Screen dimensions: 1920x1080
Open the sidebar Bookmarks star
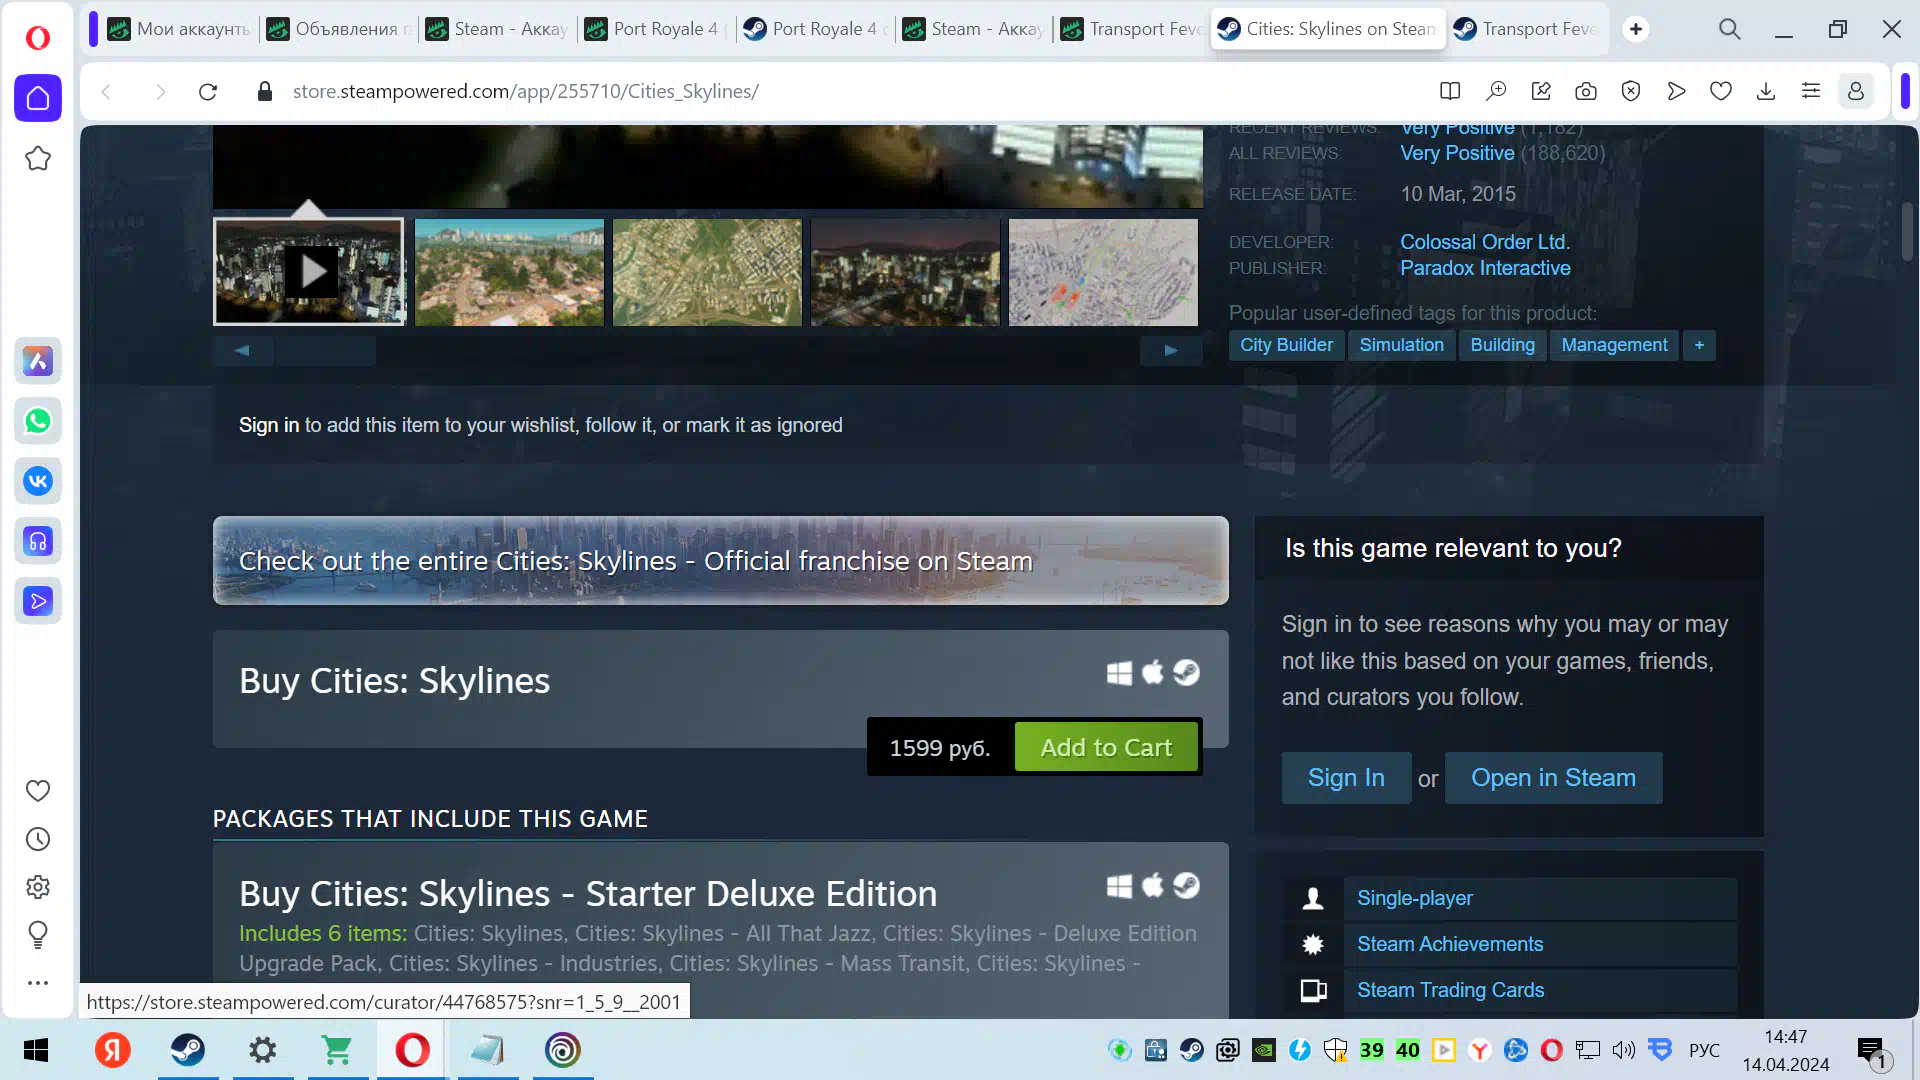tap(38, 158)
